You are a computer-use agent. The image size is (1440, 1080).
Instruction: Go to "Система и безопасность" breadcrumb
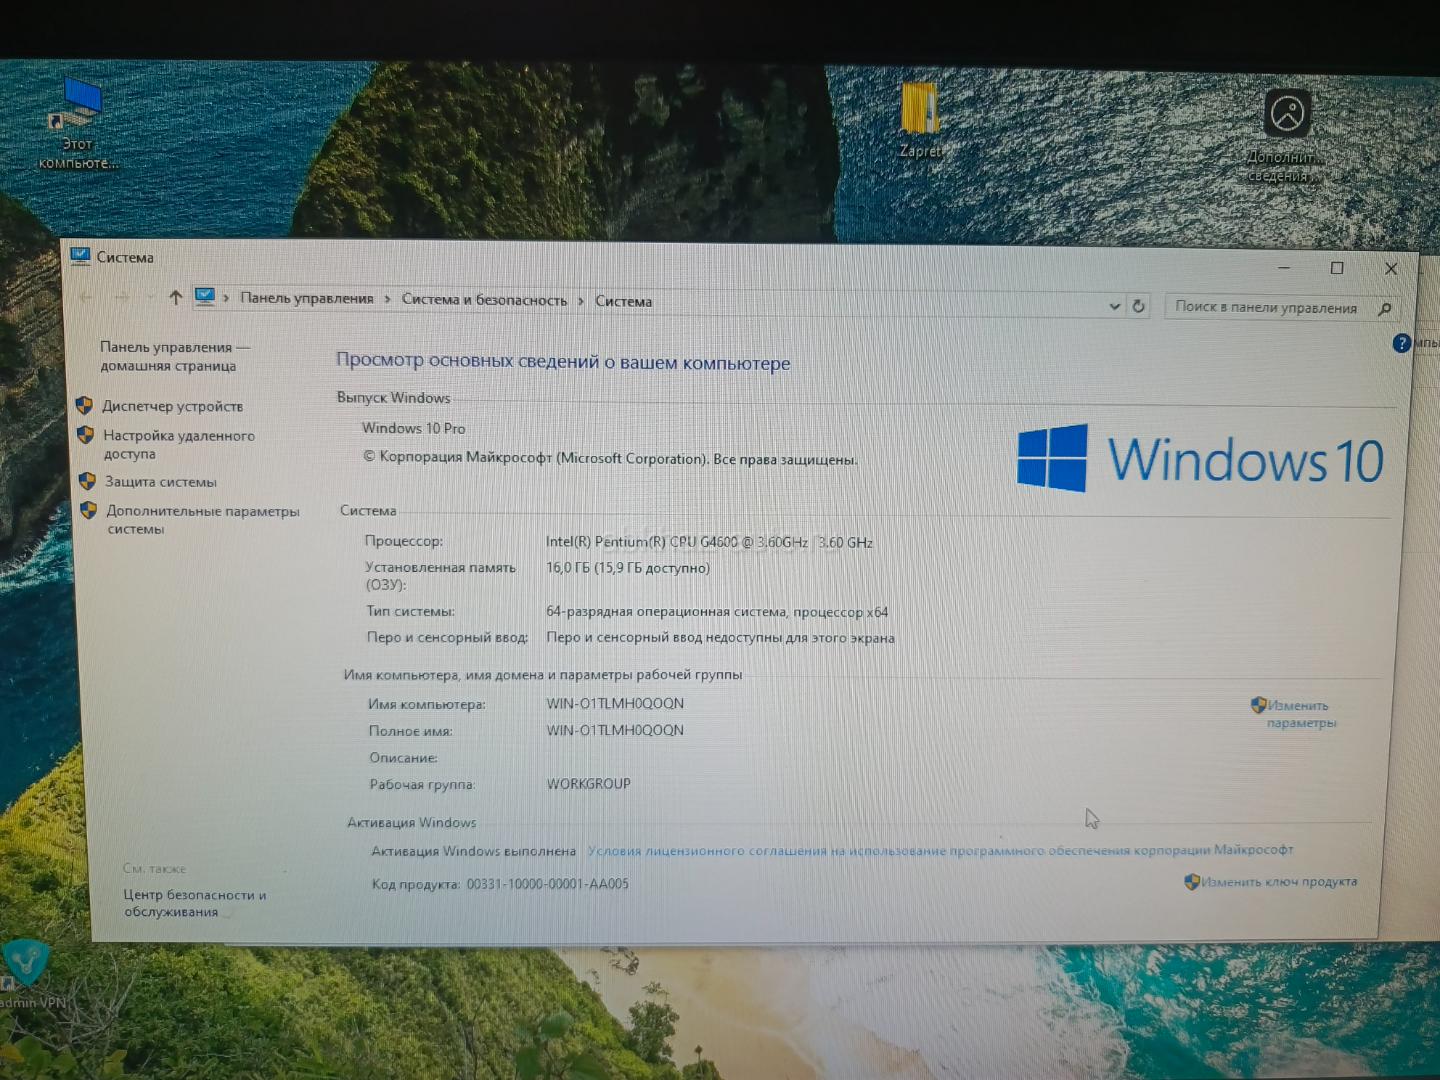484,300
